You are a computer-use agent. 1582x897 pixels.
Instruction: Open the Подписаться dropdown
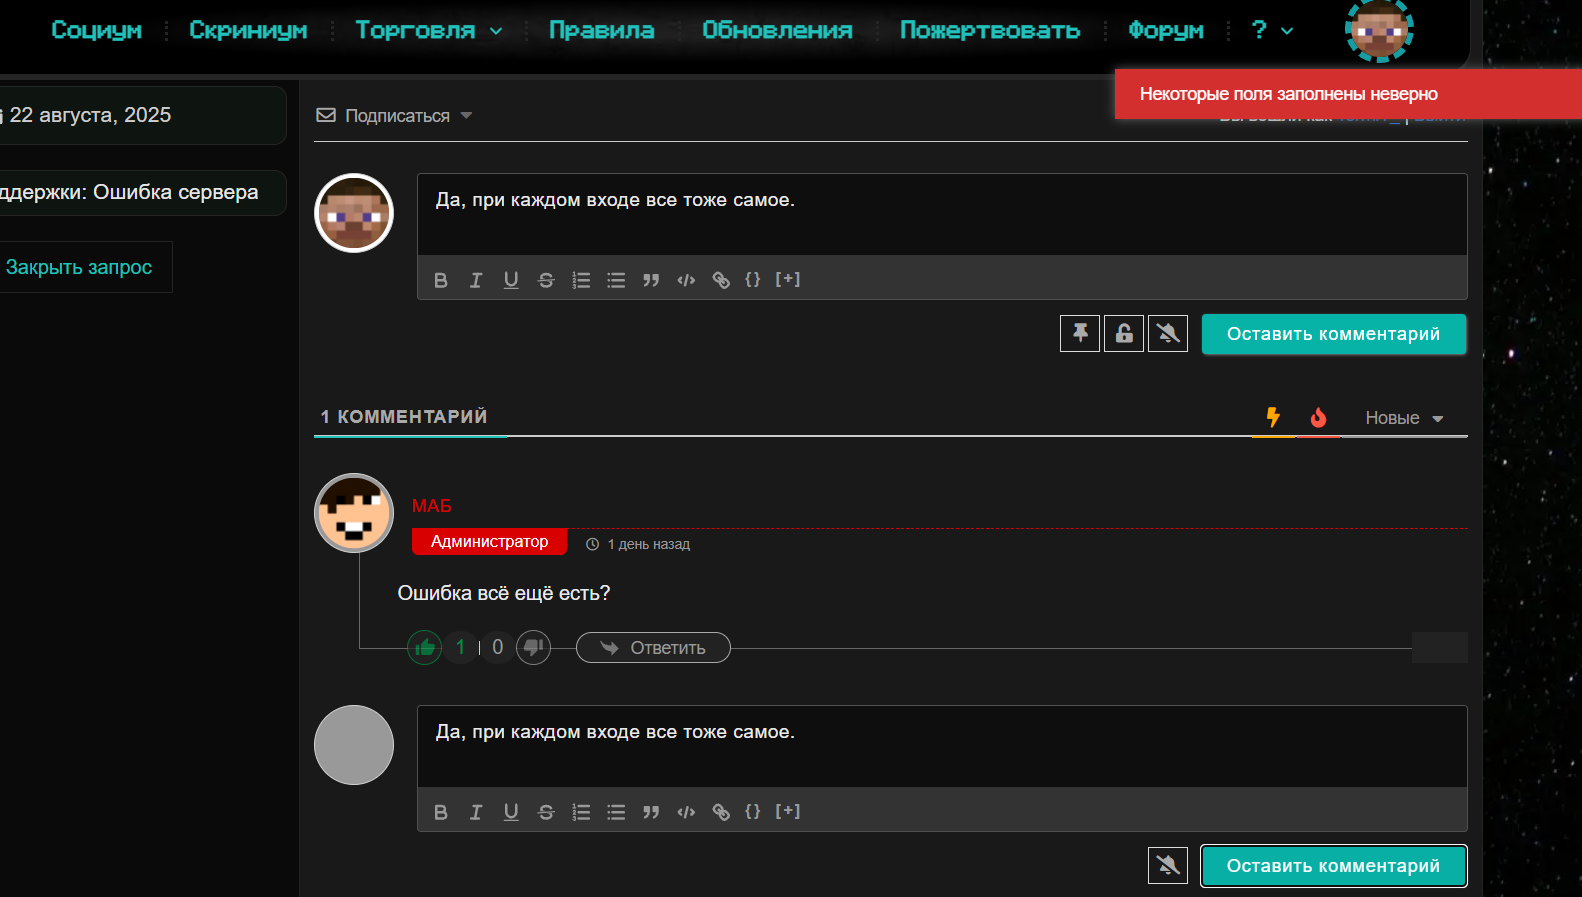click(395, 116)
